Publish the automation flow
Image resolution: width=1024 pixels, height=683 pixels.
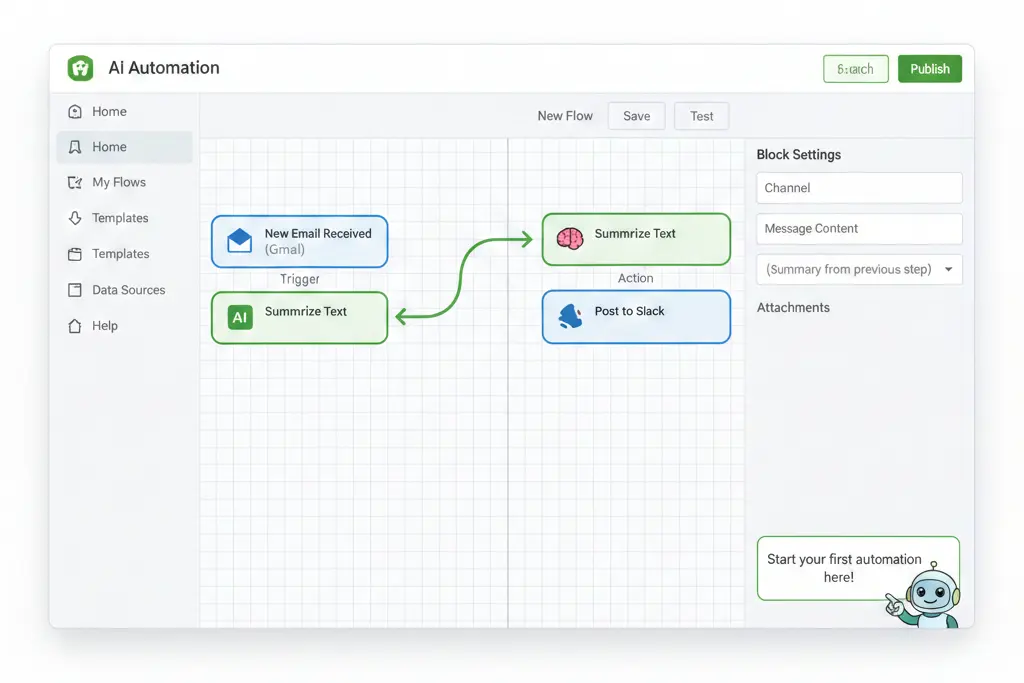929,68
